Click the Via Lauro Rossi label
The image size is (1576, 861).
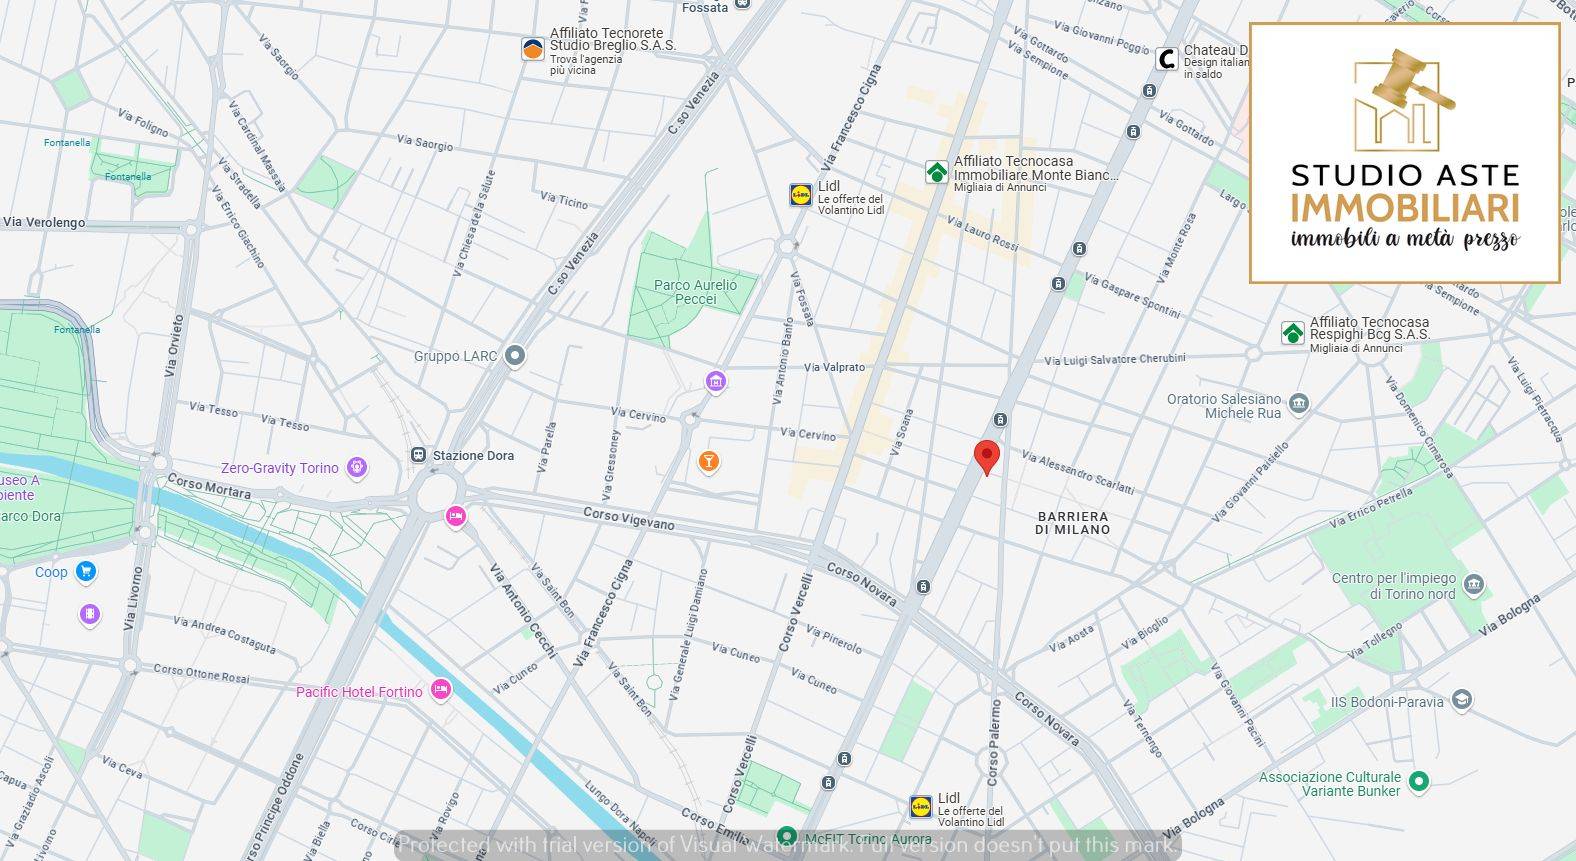pos(982,235)
